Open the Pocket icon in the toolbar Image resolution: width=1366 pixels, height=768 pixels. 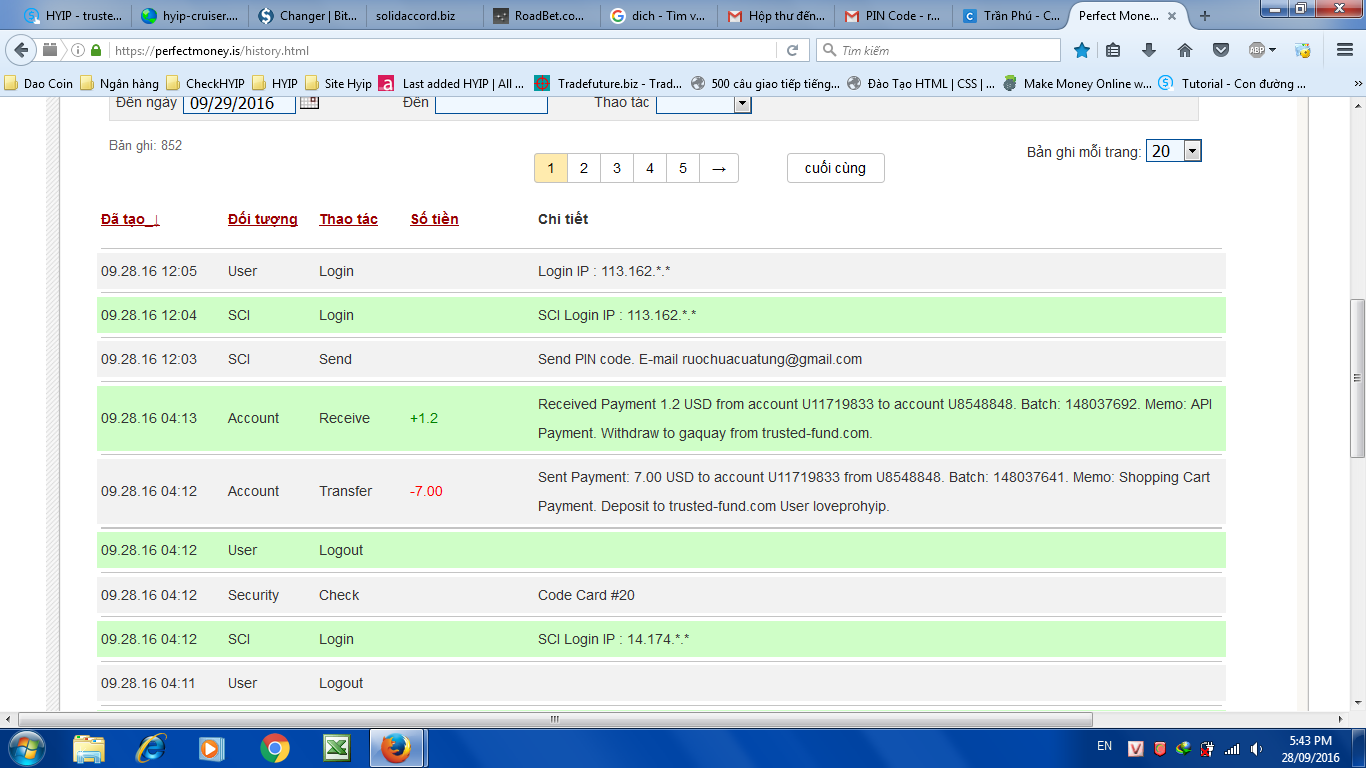click(1221, 50)
